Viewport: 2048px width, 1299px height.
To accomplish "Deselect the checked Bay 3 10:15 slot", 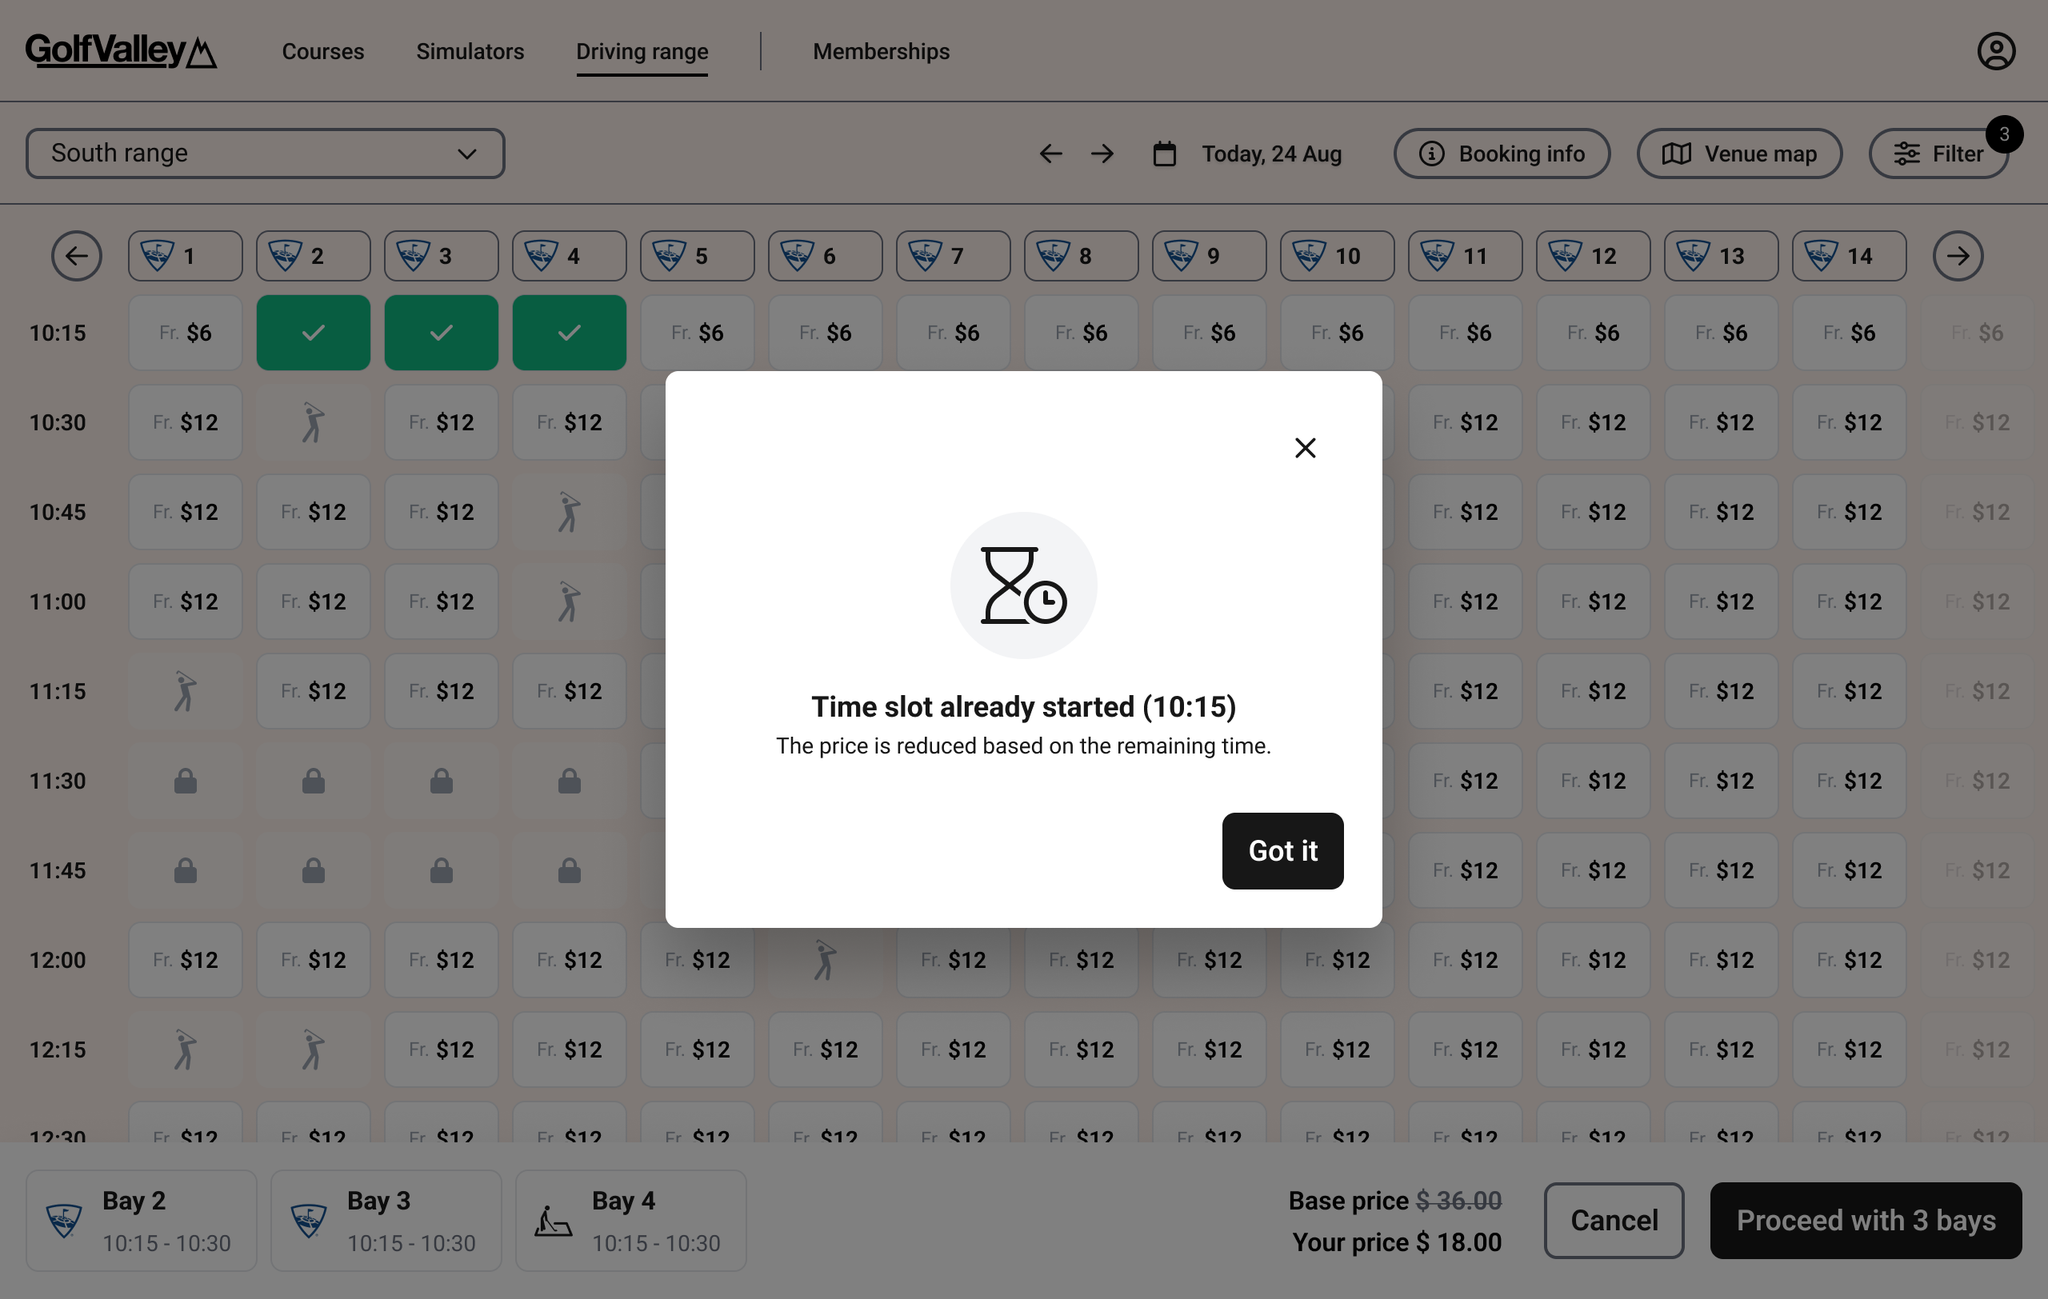I will (441, 333).
